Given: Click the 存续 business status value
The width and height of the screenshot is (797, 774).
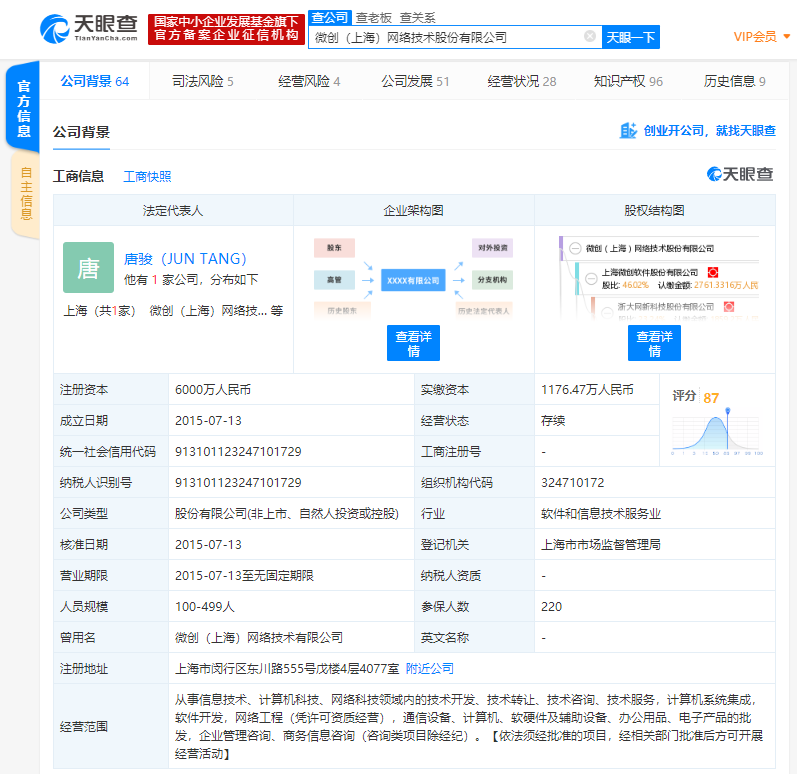Looking at the screenshot, I should click(553, 421).
